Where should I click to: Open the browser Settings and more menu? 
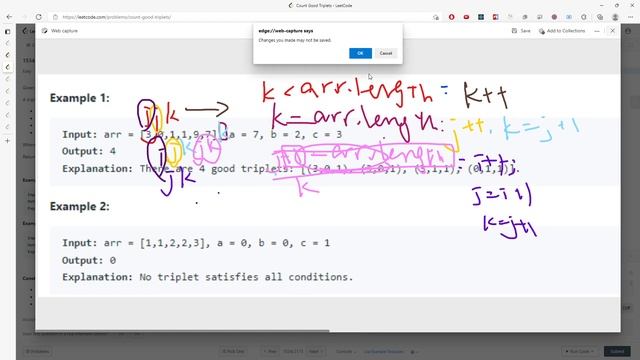630,17
